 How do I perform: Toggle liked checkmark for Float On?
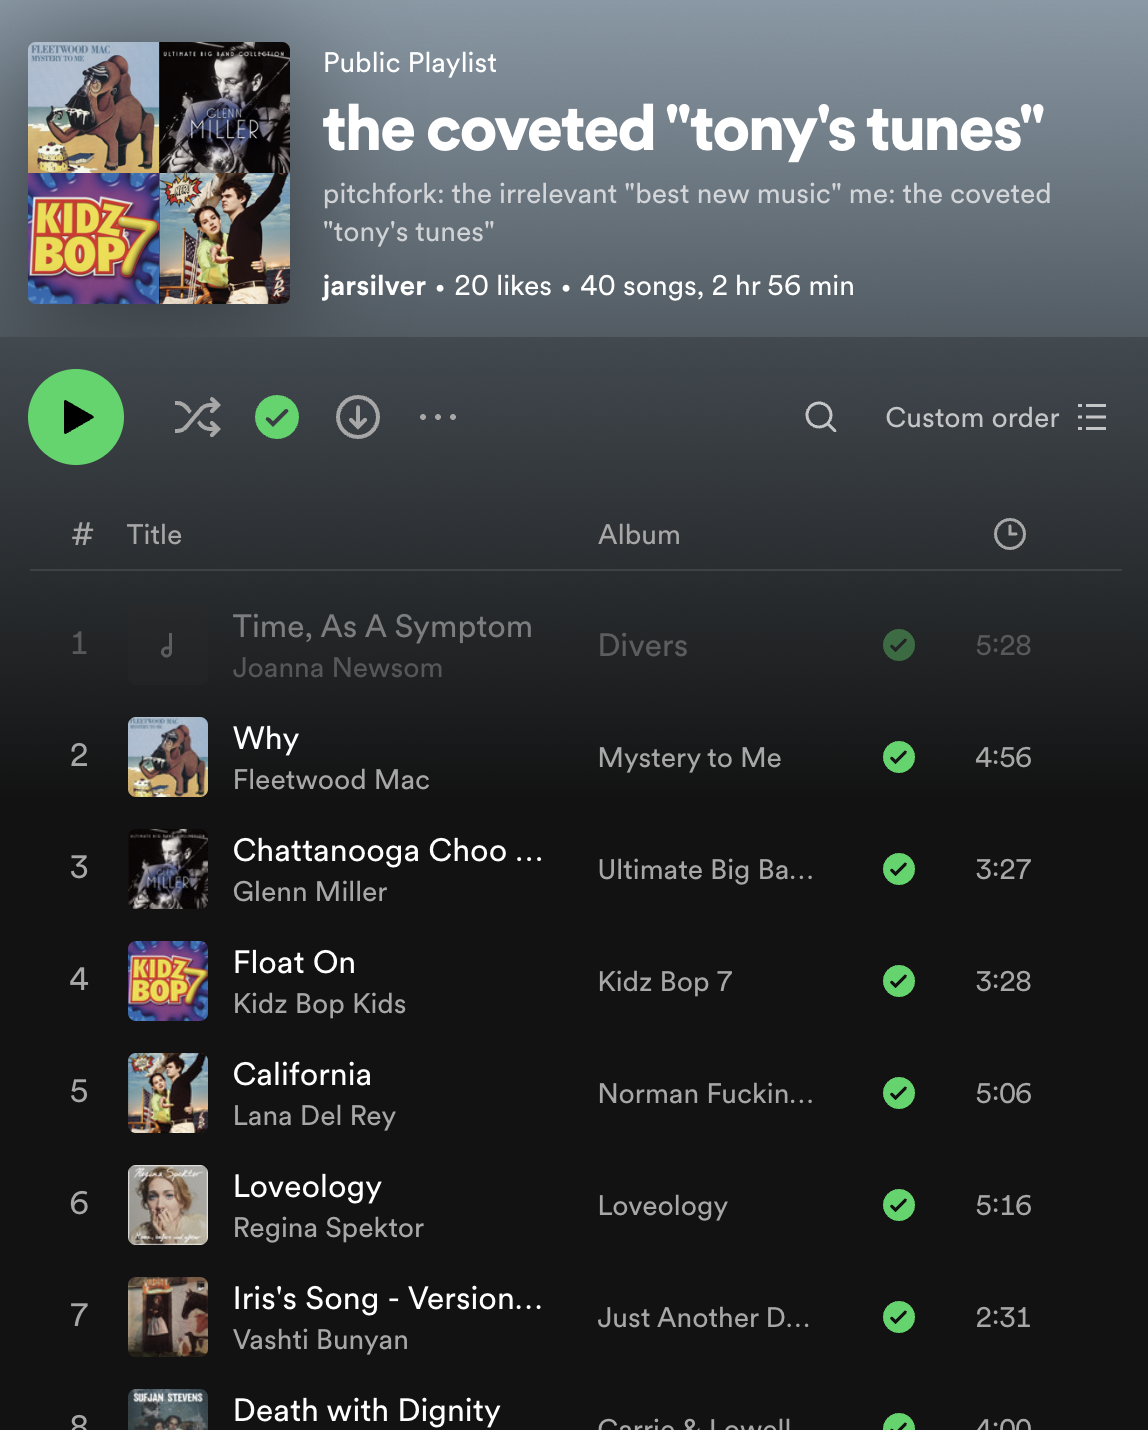899,981
